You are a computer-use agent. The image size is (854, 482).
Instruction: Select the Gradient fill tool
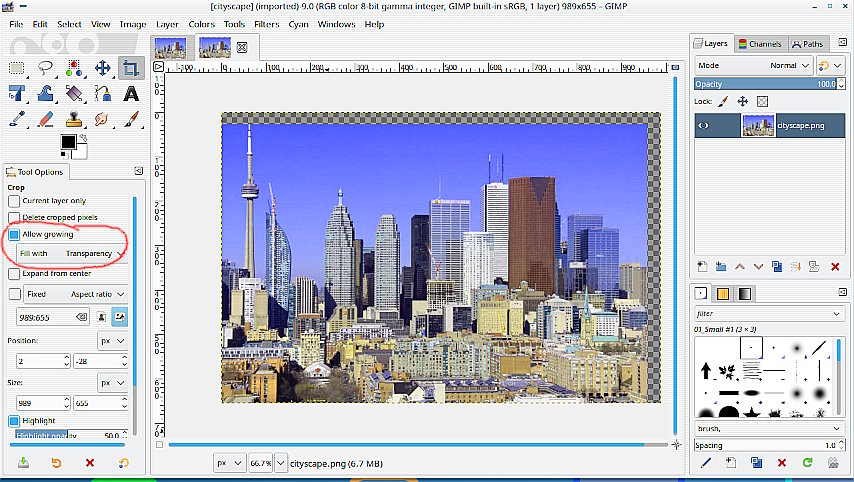[x=74, y=94]
